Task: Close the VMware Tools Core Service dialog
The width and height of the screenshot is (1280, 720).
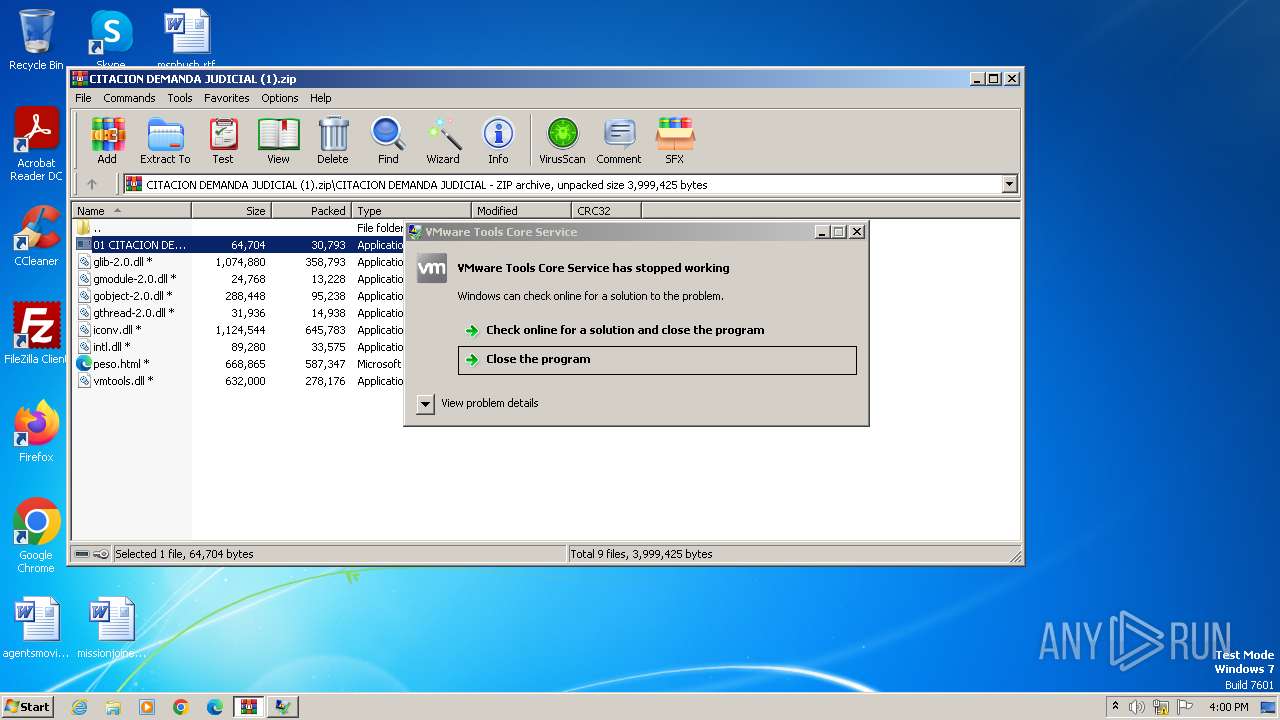Action: point(857,231)
